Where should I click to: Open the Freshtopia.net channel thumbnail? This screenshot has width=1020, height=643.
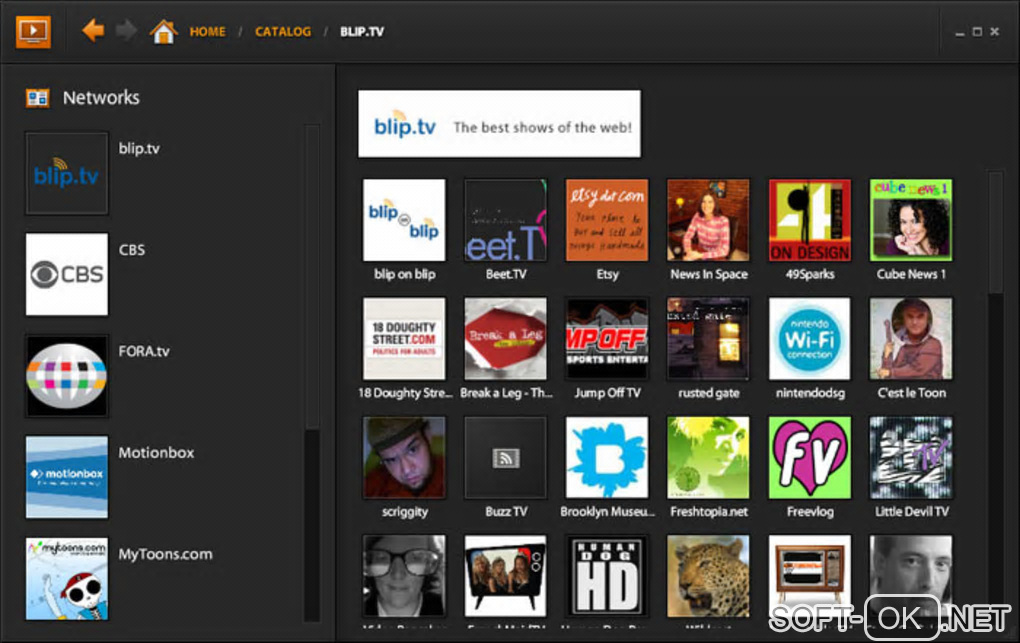coord(708,458)
